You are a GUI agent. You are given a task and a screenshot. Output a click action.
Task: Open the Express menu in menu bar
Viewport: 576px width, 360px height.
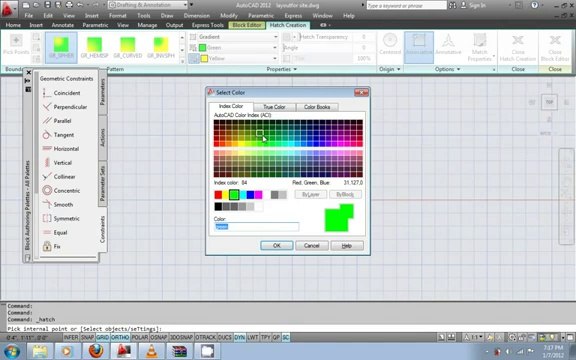293,16
